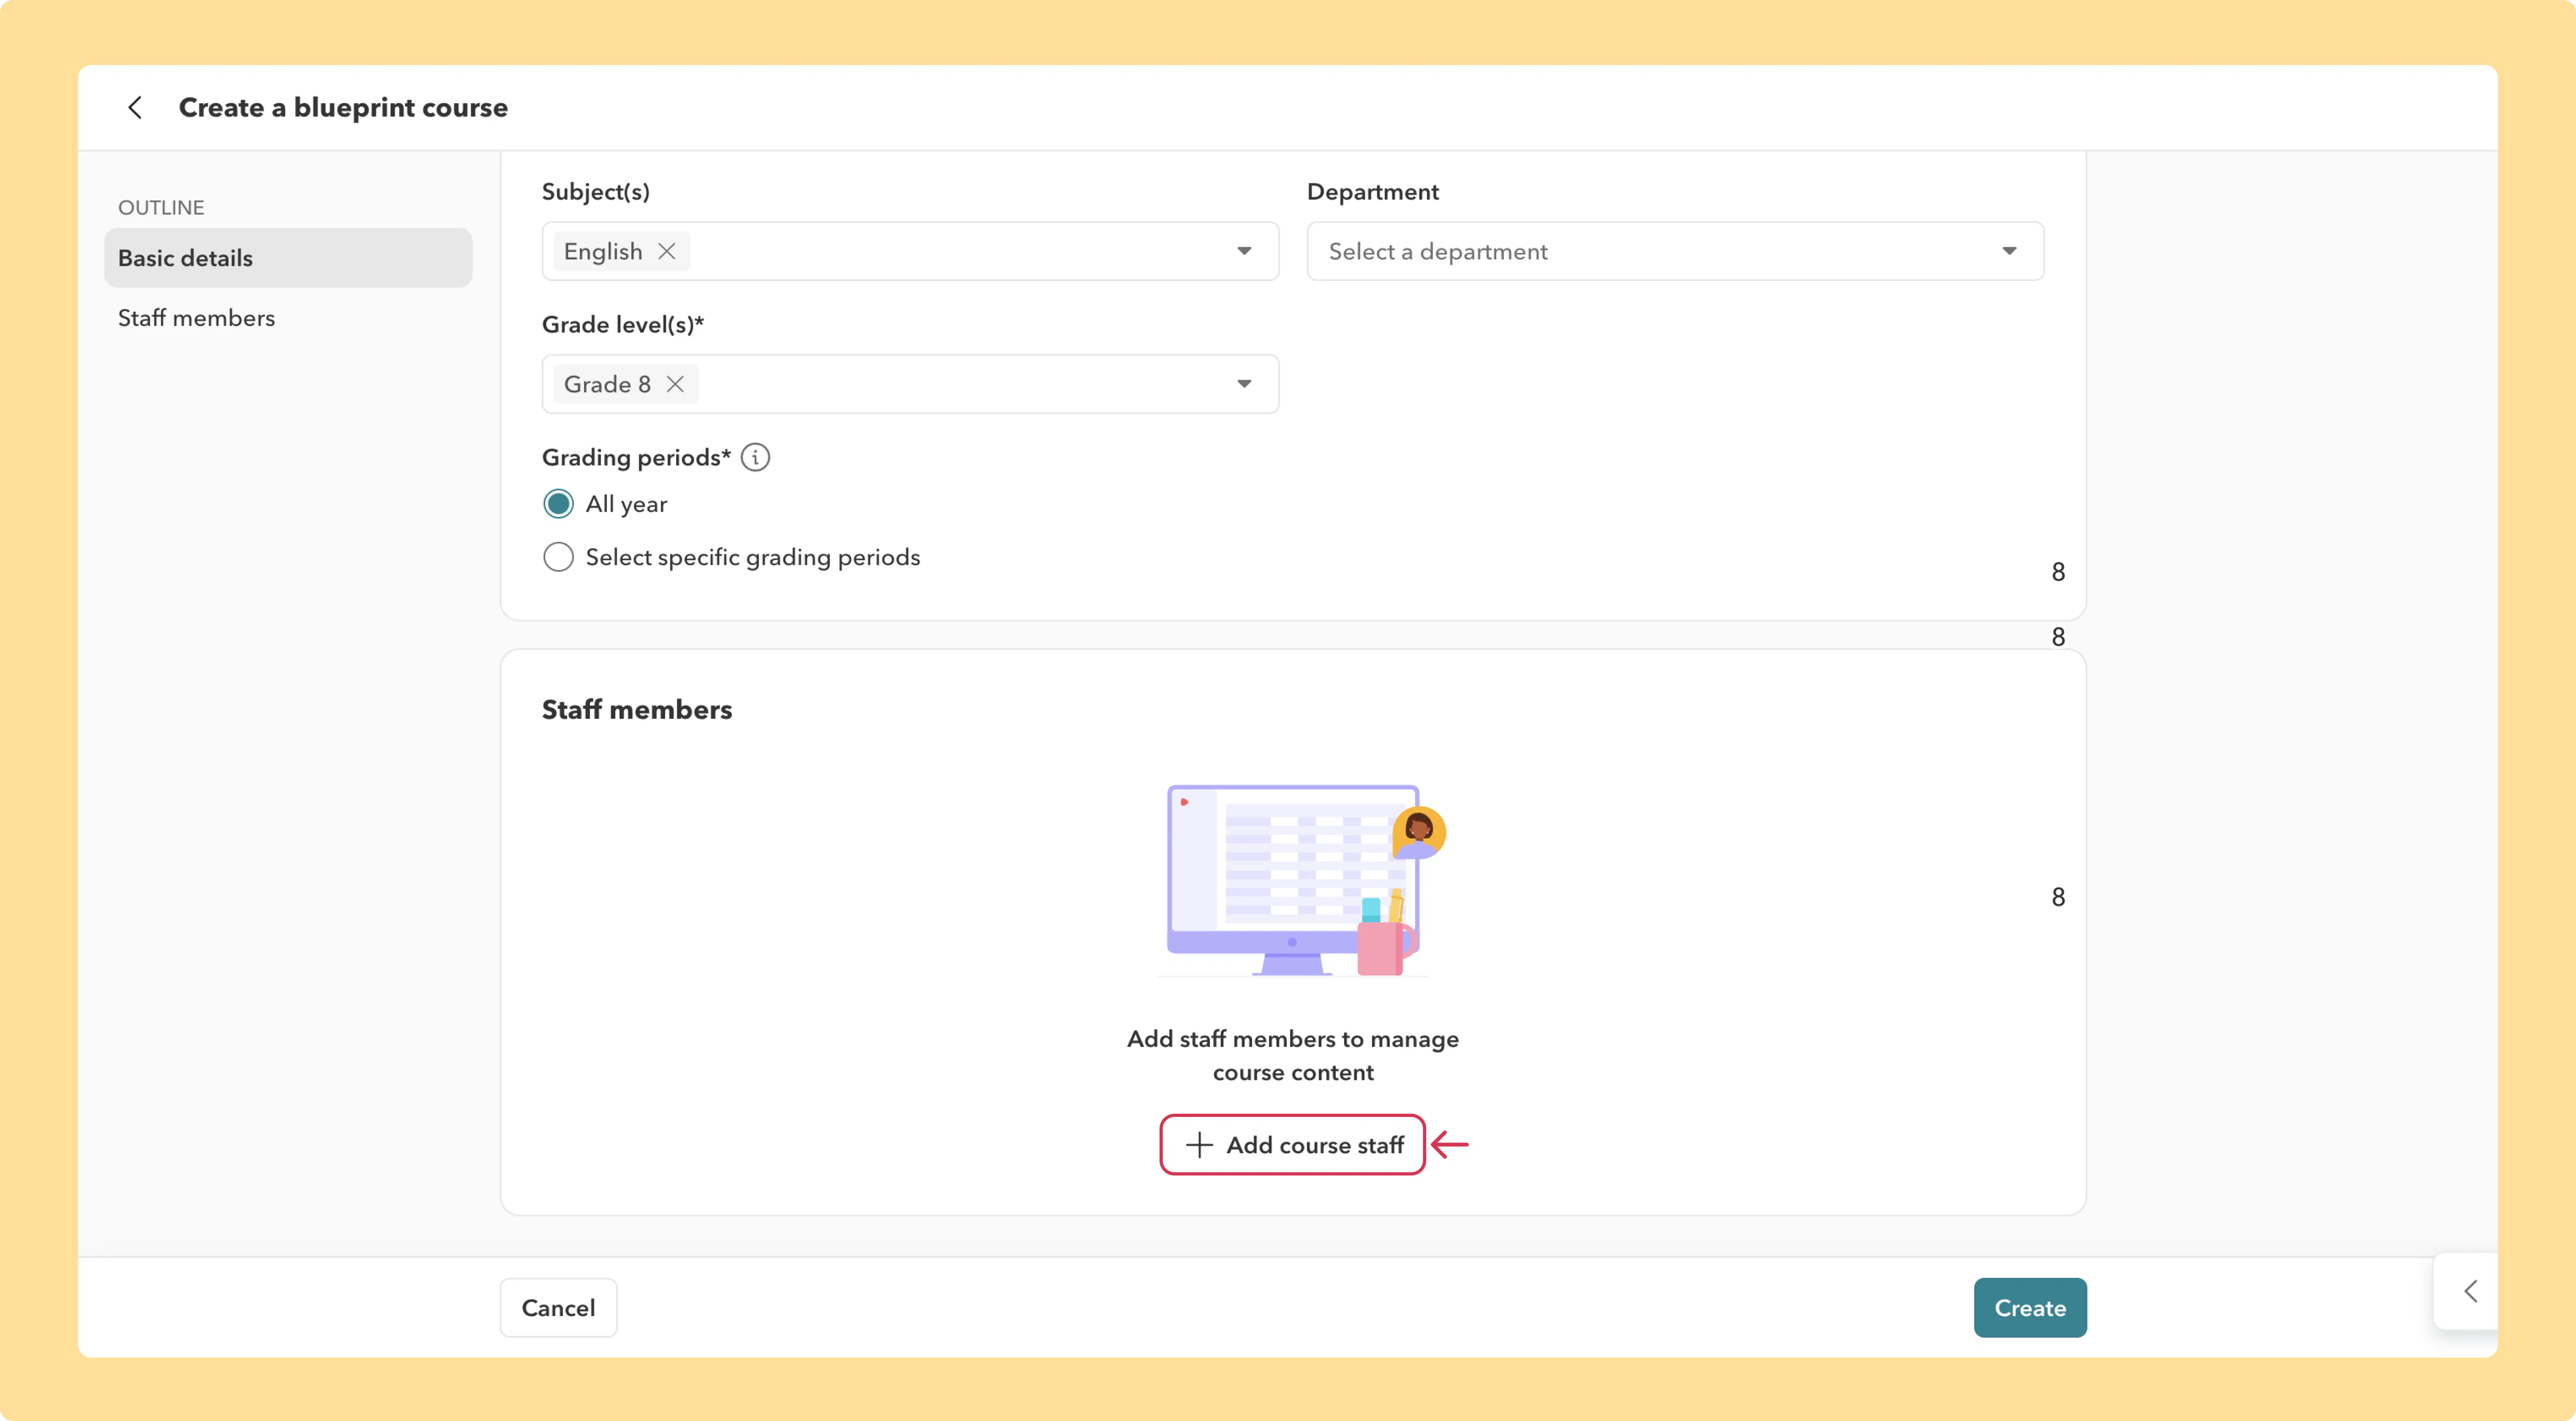Expand the Grade level(s) dropdown arrow
This screenshot has height=1421, width=2576.
(x=1244, y=384)
